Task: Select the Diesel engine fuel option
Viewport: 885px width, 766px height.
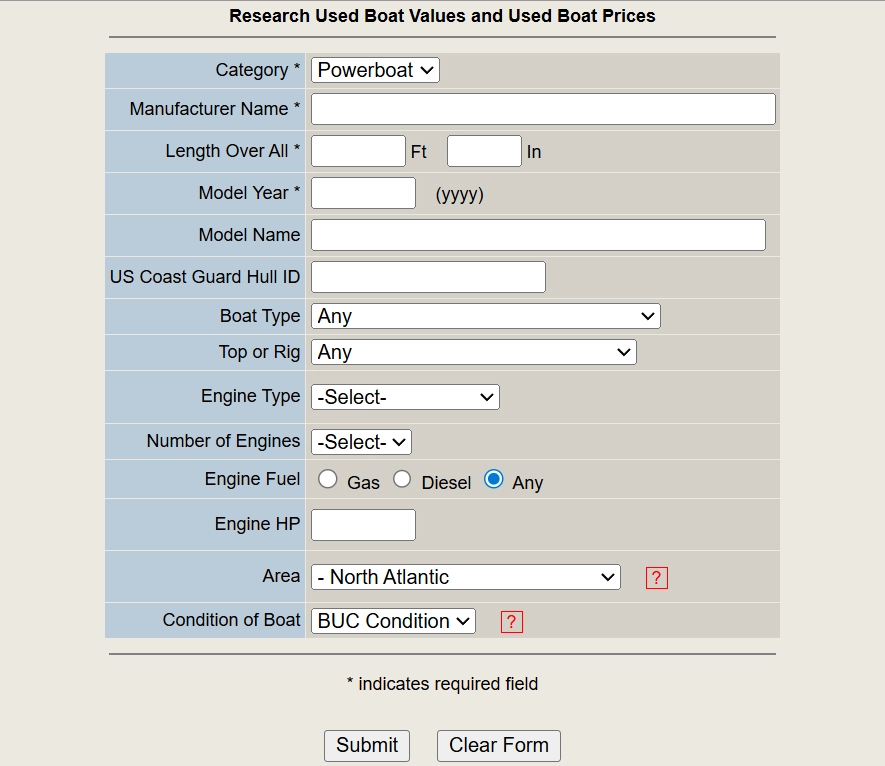Action: click(402, 480)
